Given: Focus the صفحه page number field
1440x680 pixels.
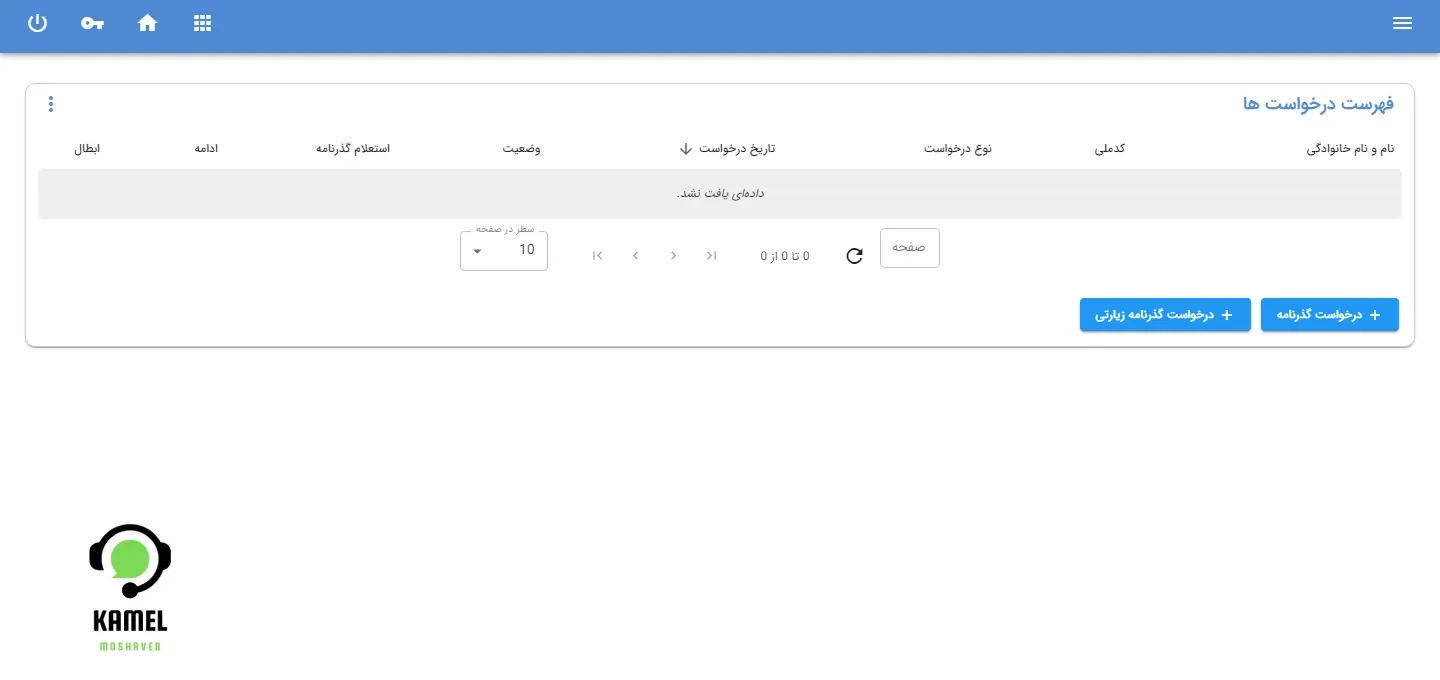Looking at the screenshot, I should click(910, 248).
